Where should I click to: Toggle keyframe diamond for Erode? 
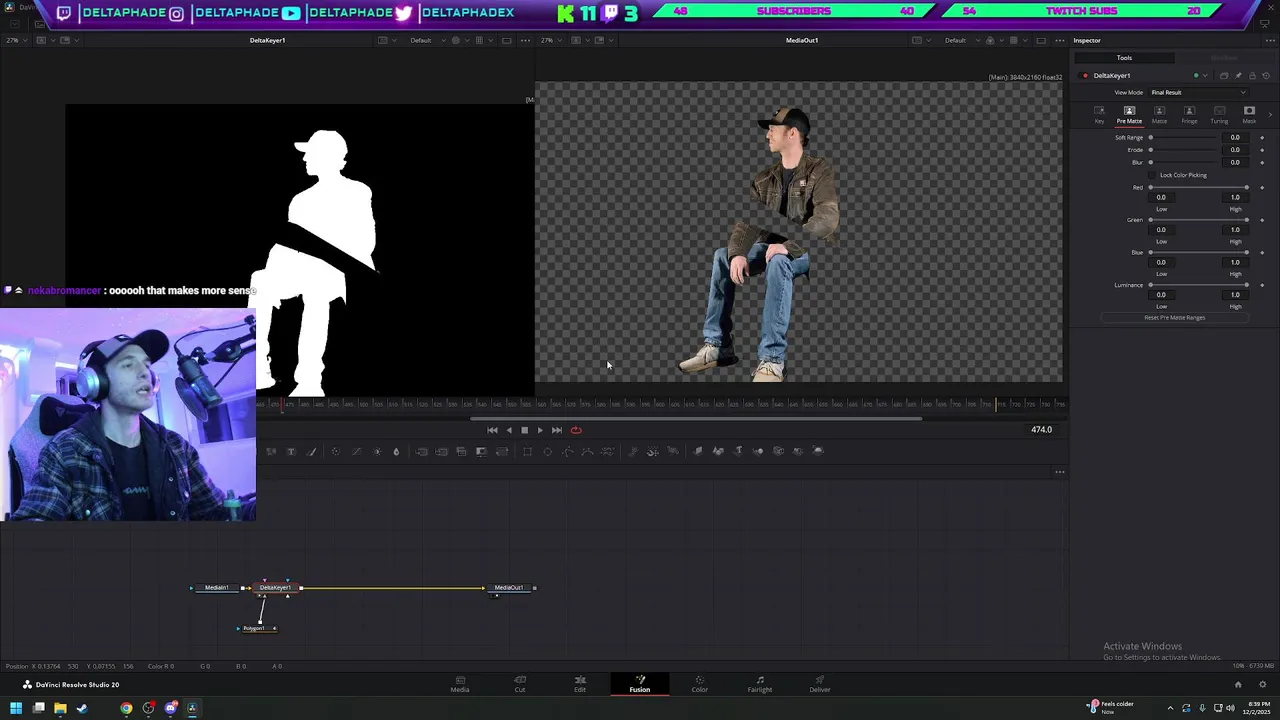coord(1262,150)
